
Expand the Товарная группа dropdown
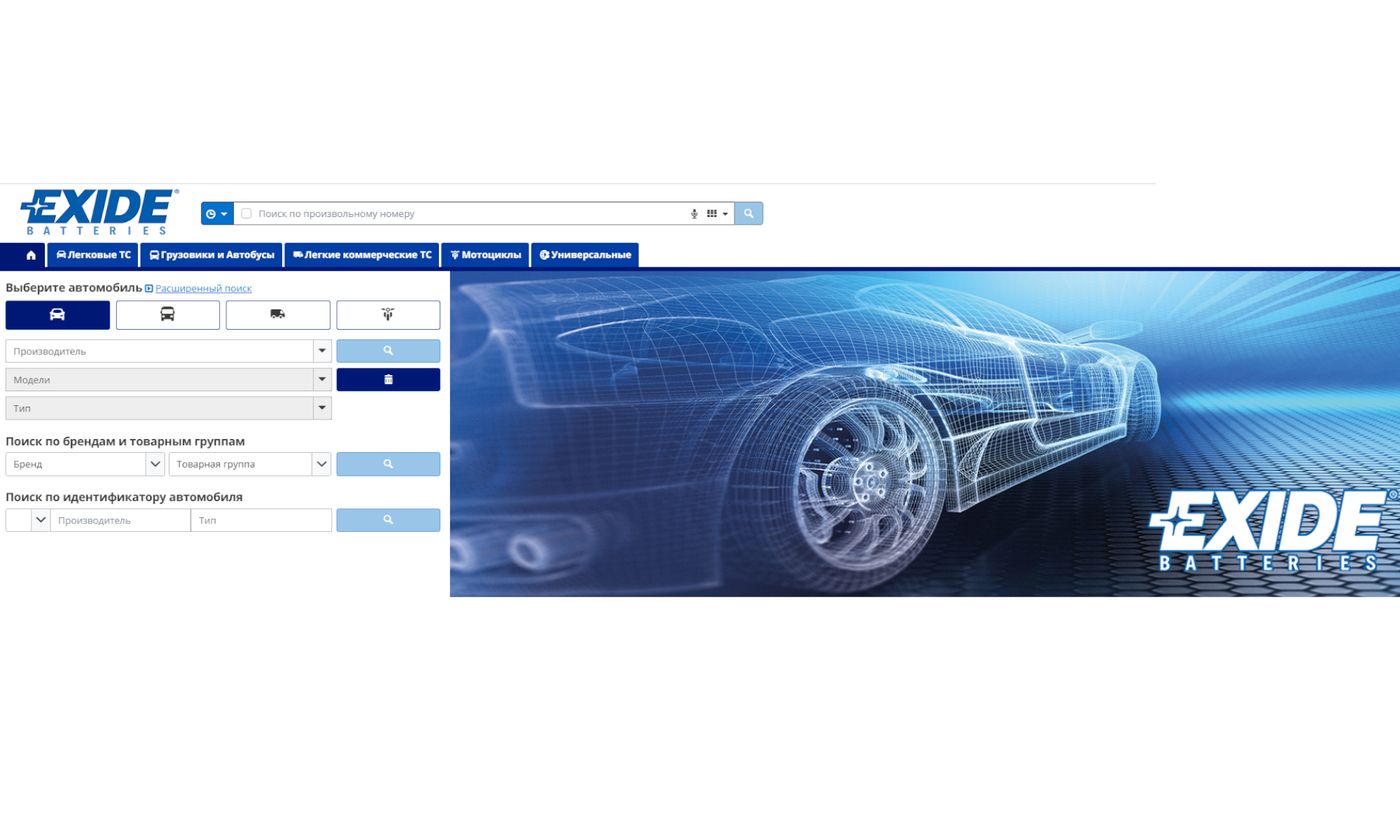(x=321, y=464)
